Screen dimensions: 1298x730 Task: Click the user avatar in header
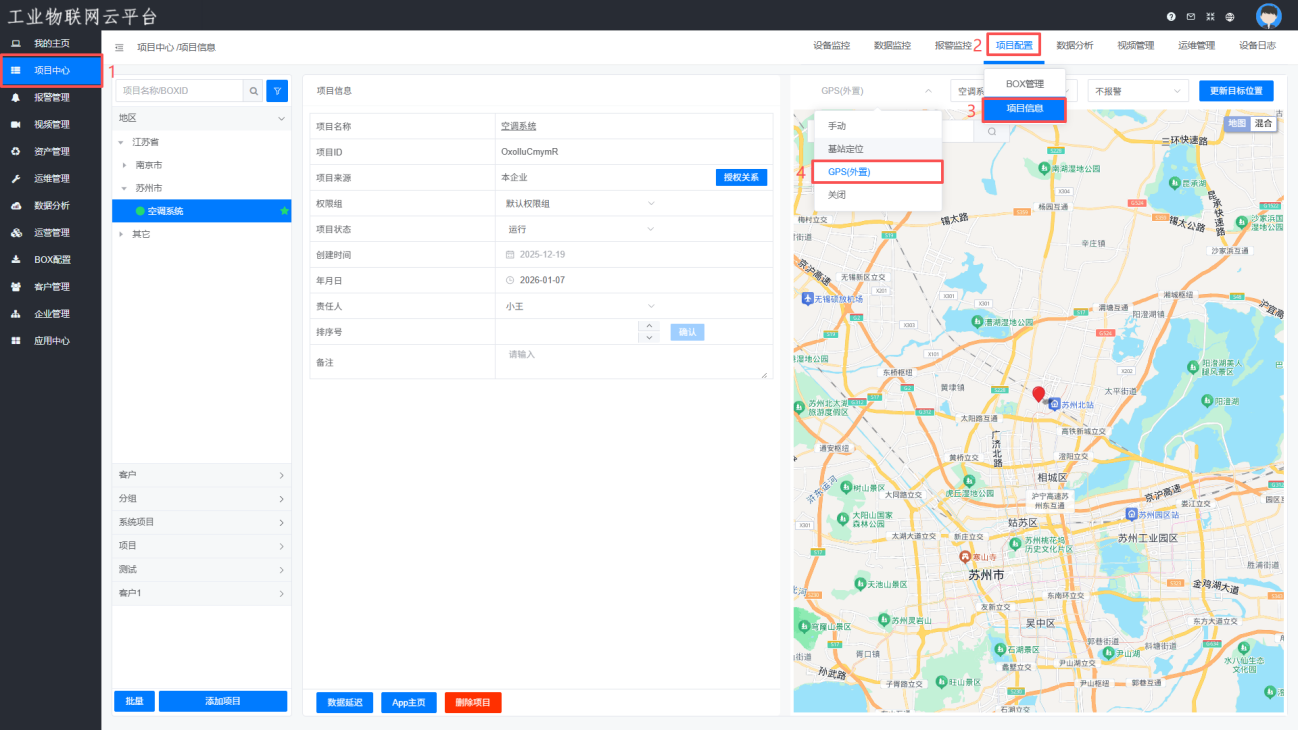[1268, 16]
